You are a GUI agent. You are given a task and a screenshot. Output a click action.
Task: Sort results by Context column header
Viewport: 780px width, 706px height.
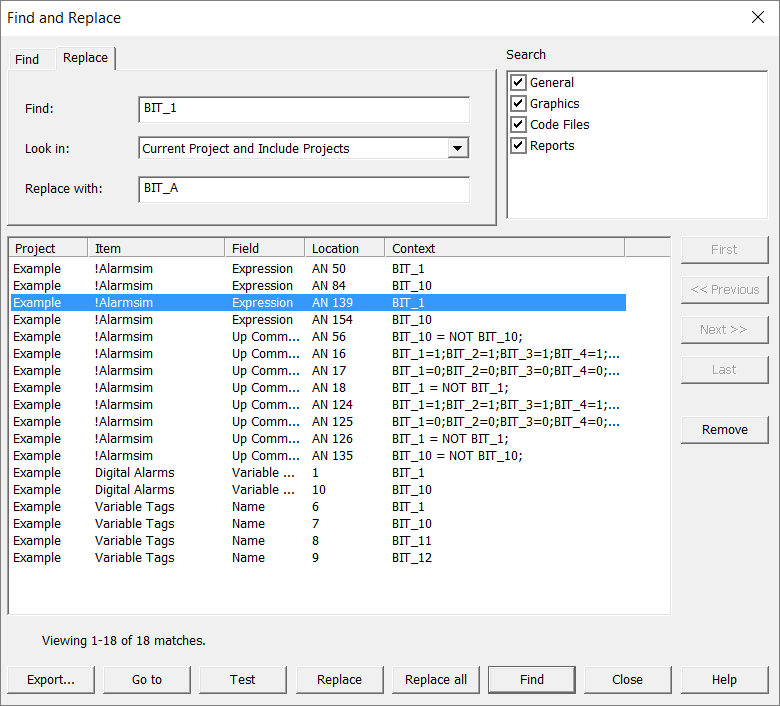[504, 249]
